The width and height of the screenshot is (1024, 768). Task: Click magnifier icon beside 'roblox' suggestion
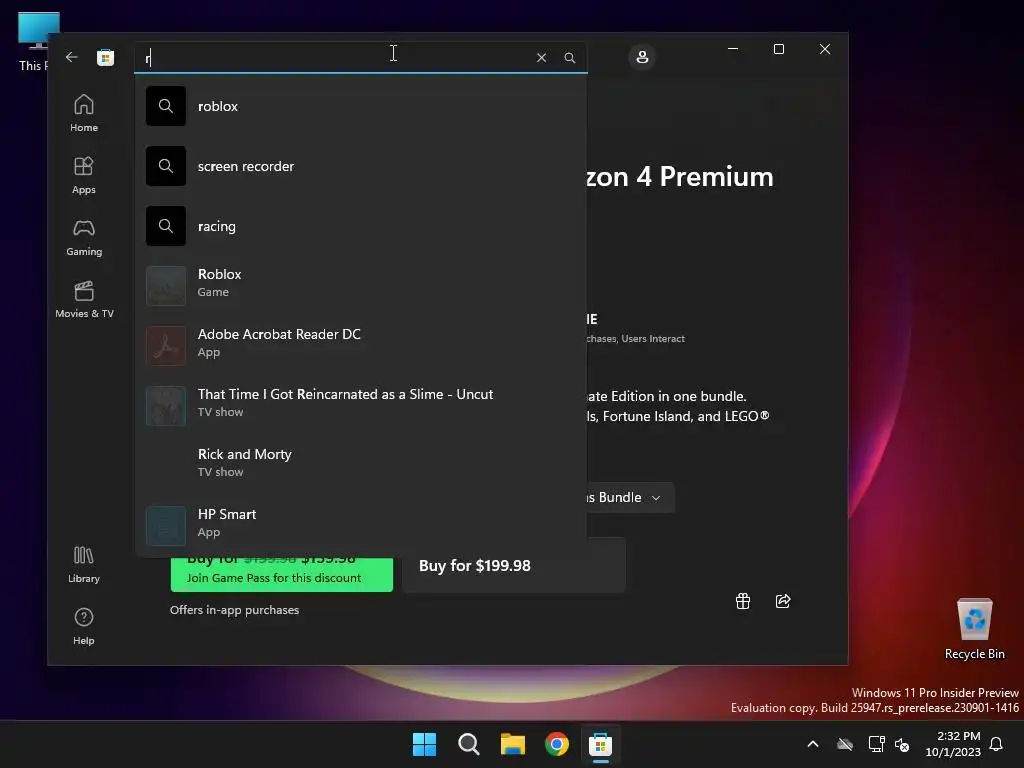pos(166,106)
